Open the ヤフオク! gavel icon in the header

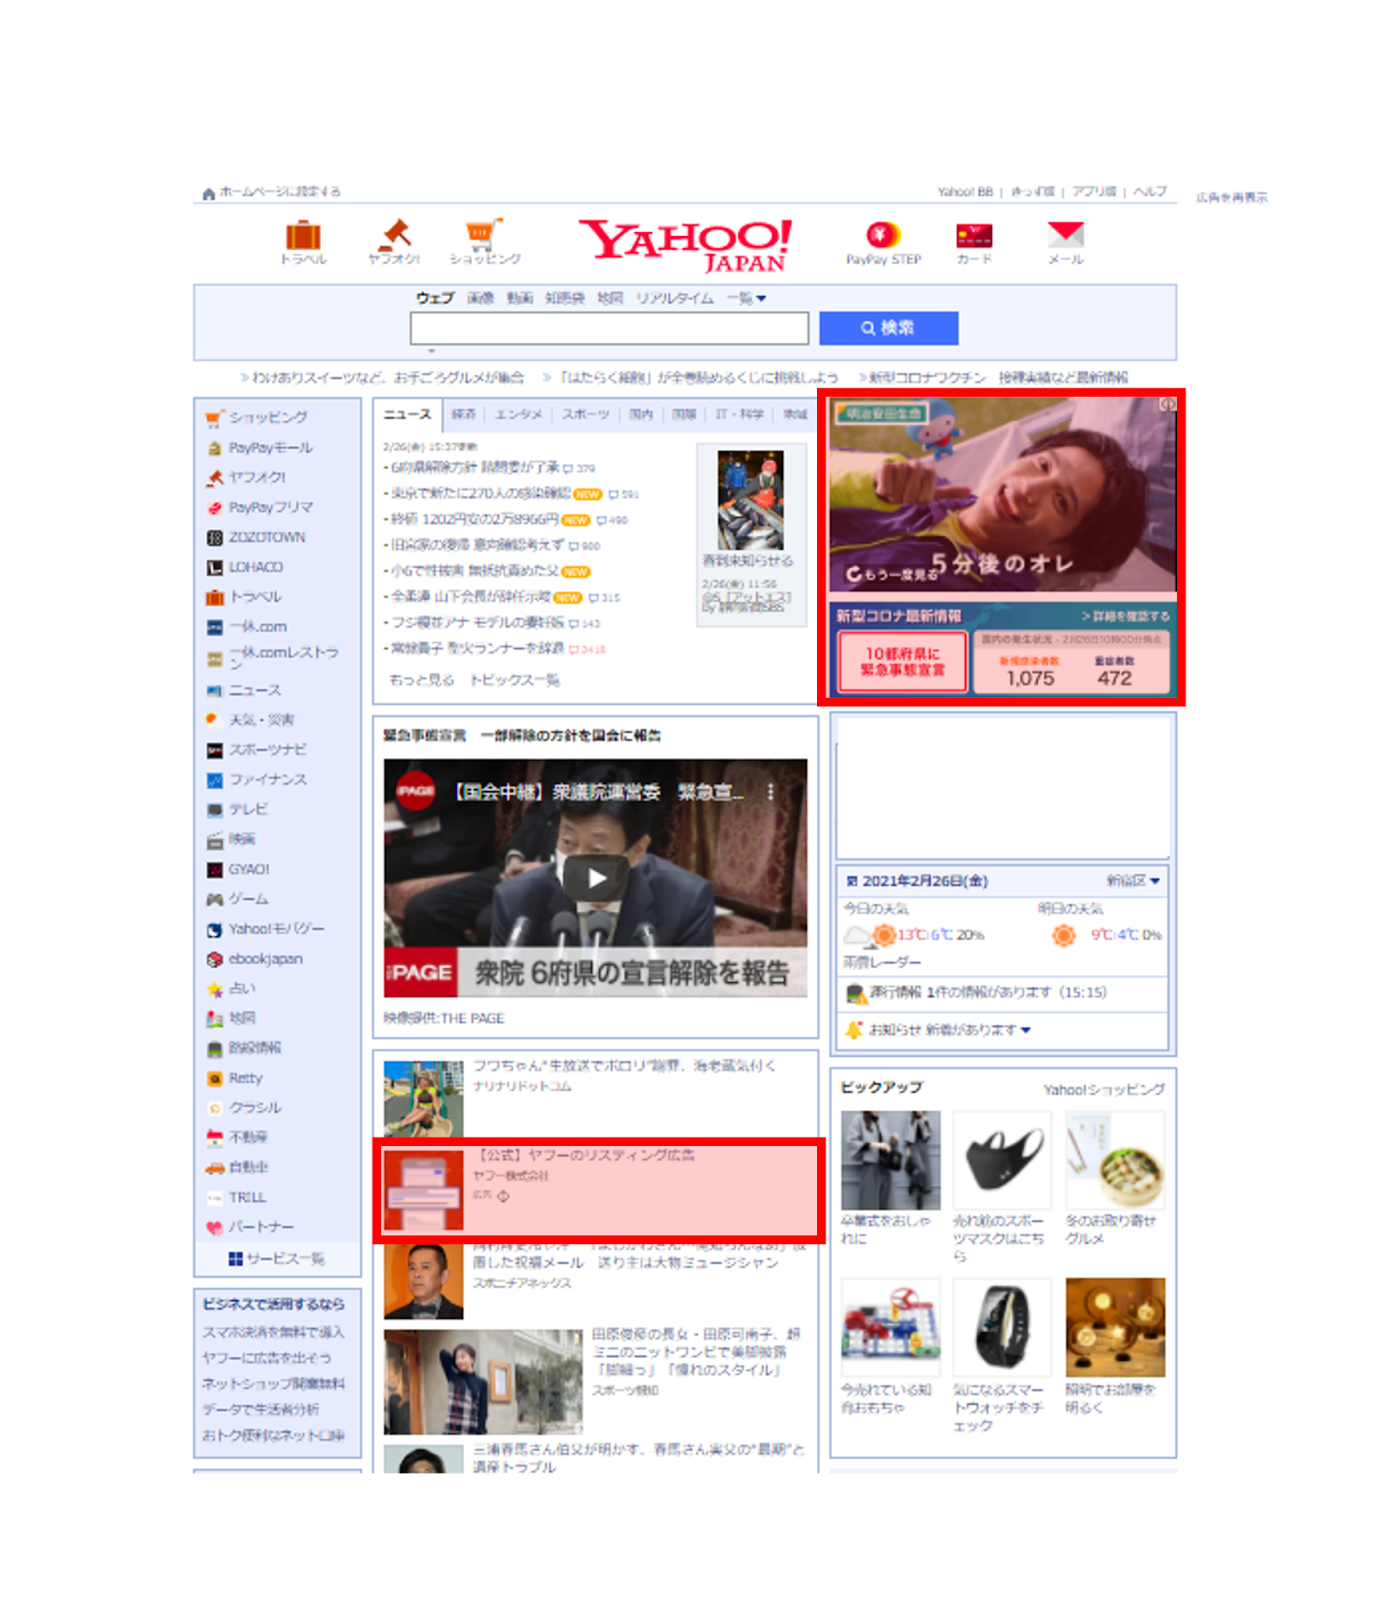pyautogui.click(x=394, y=235)
